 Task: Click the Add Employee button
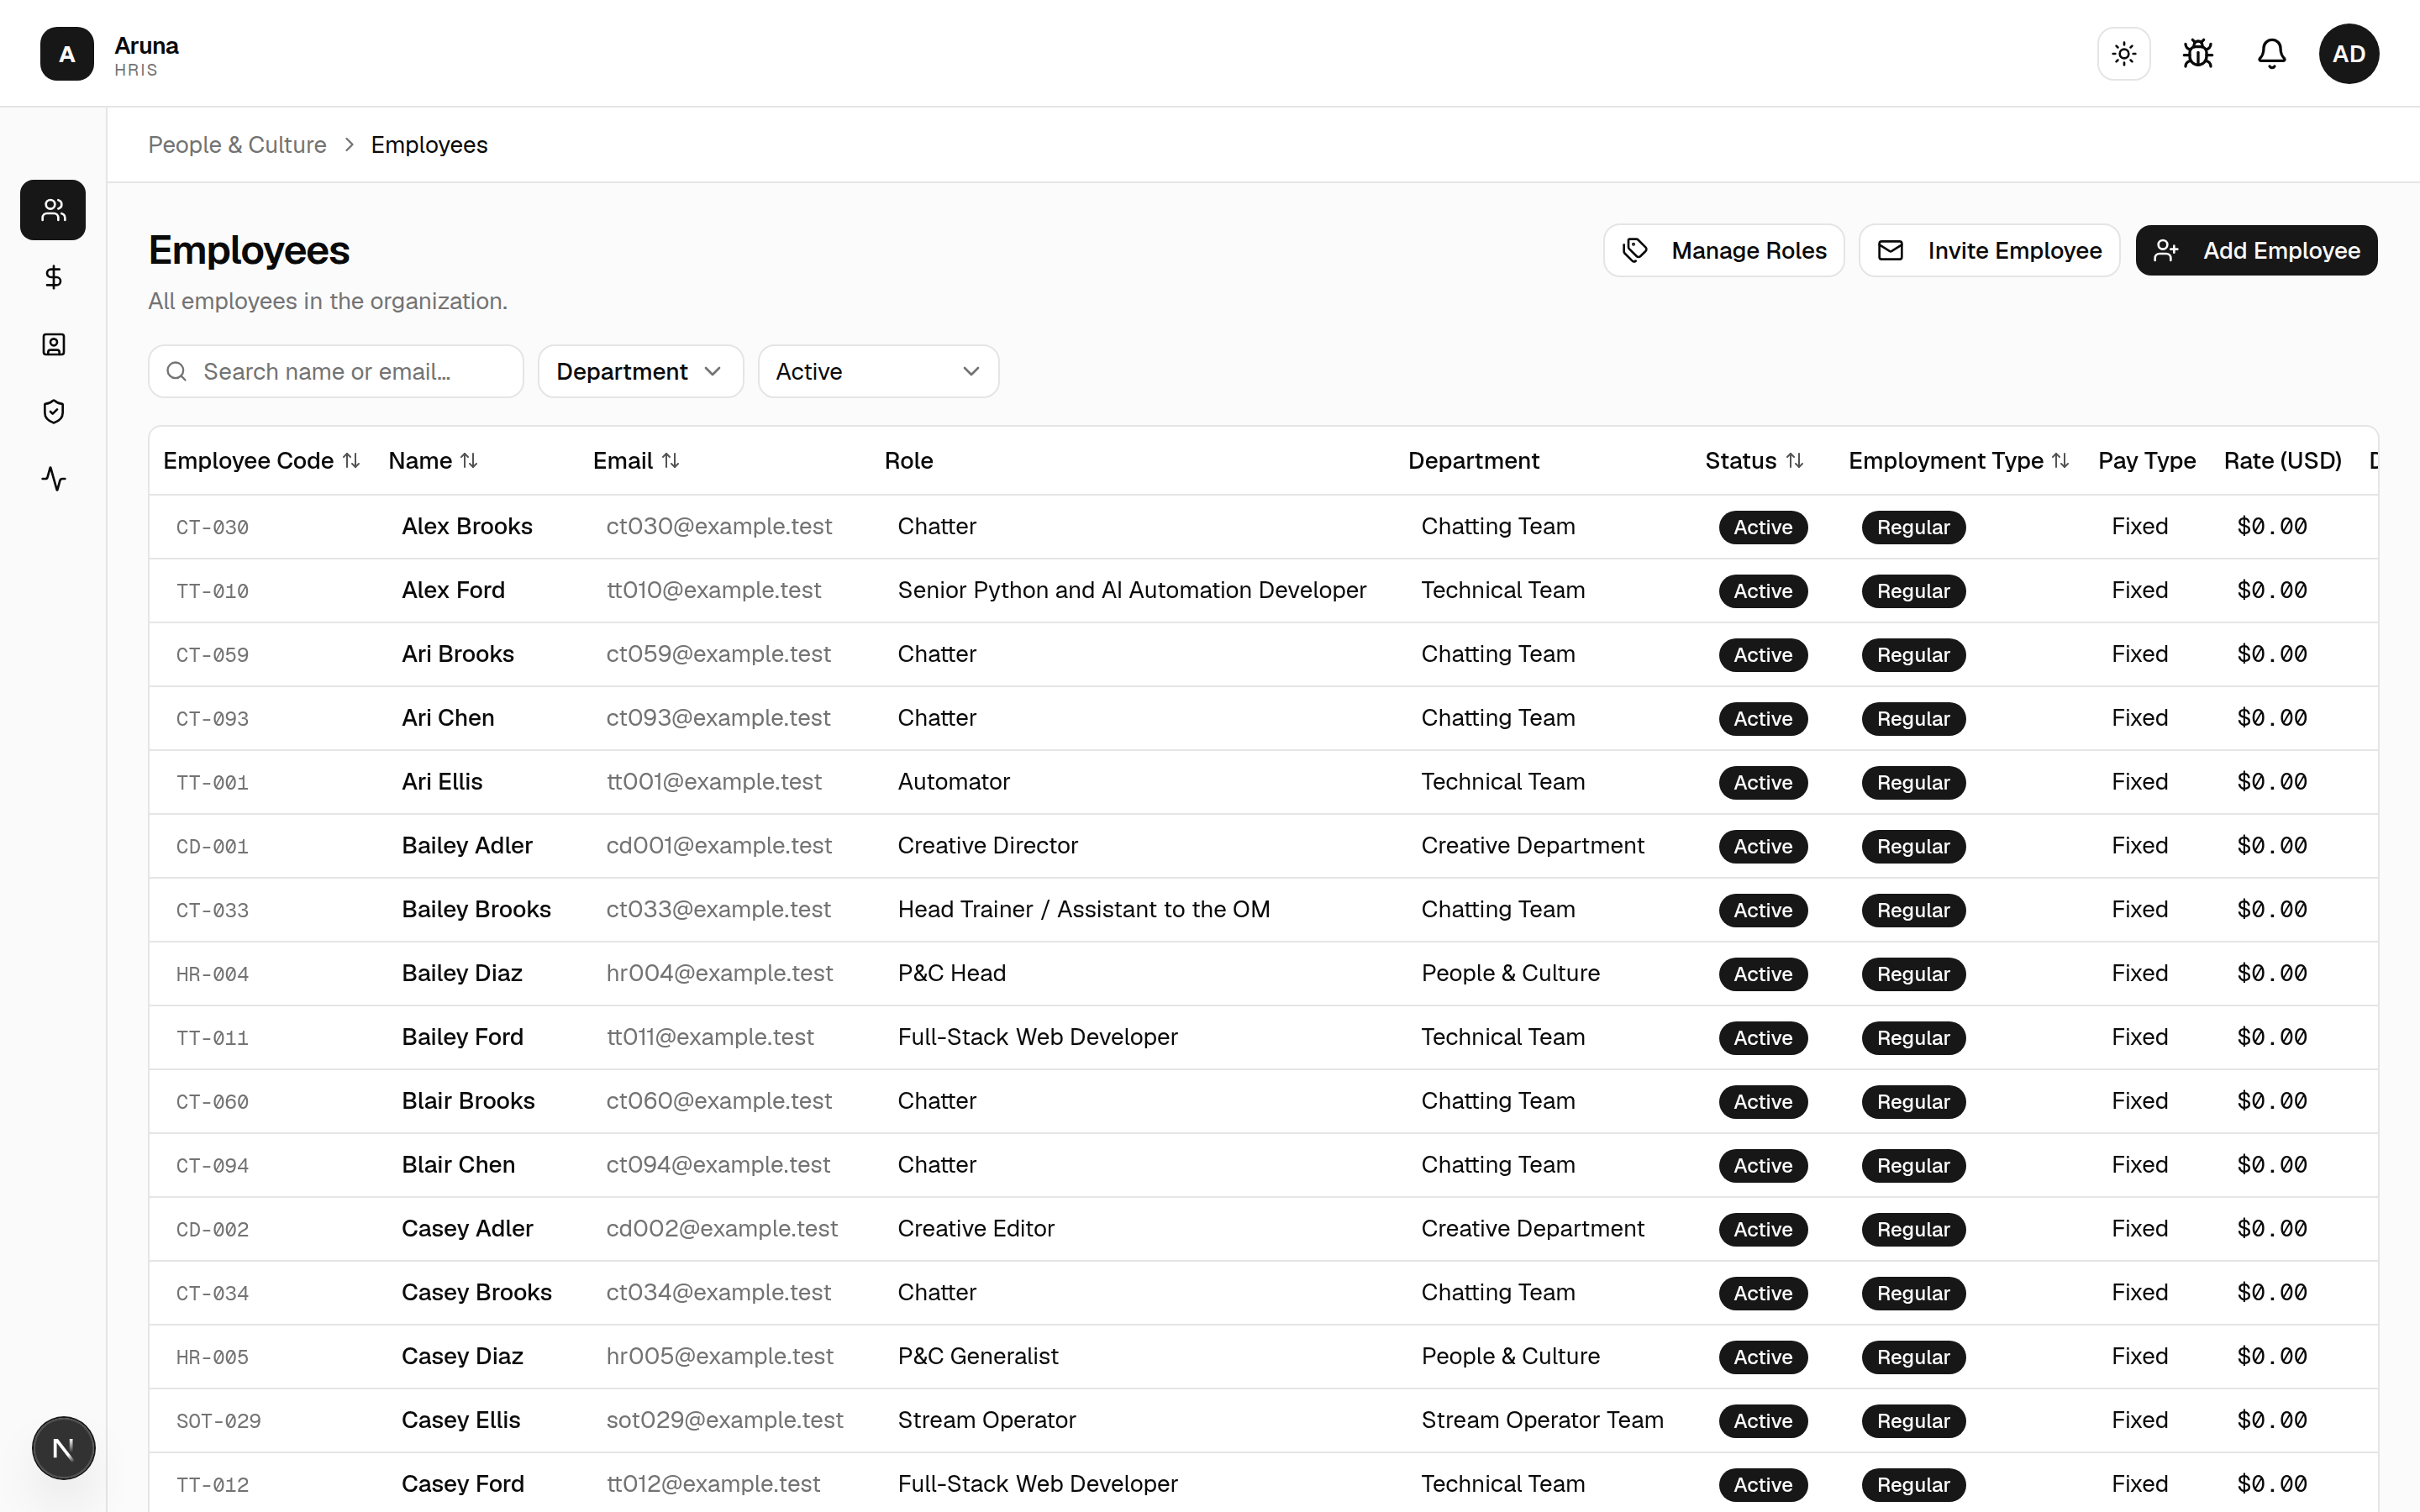coord(2256,251)
